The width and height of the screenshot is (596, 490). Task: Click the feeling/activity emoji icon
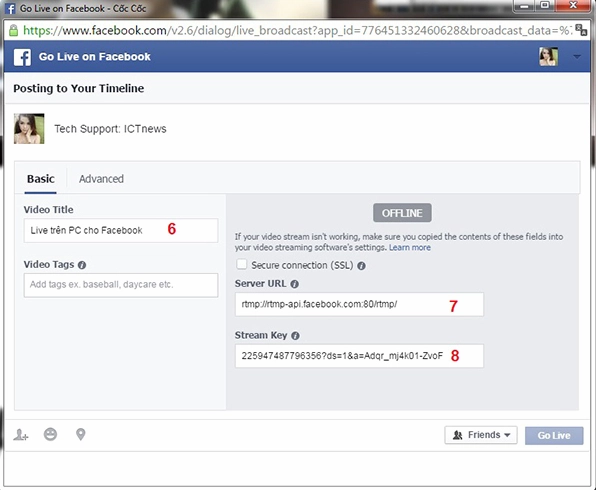(51, 434)
